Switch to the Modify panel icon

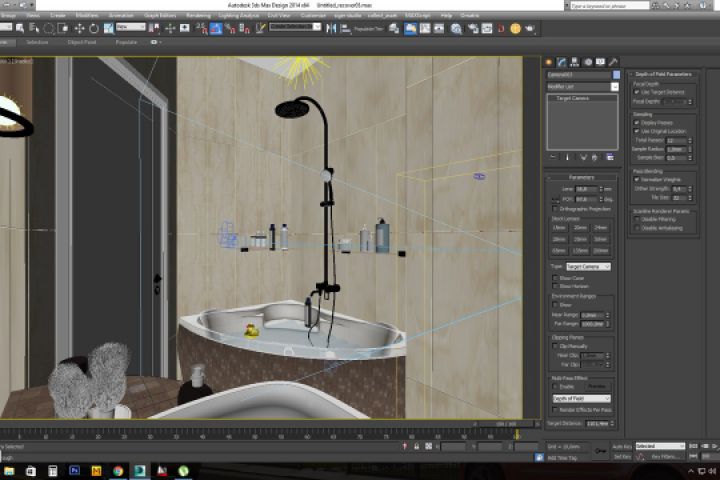coord(562,62)
